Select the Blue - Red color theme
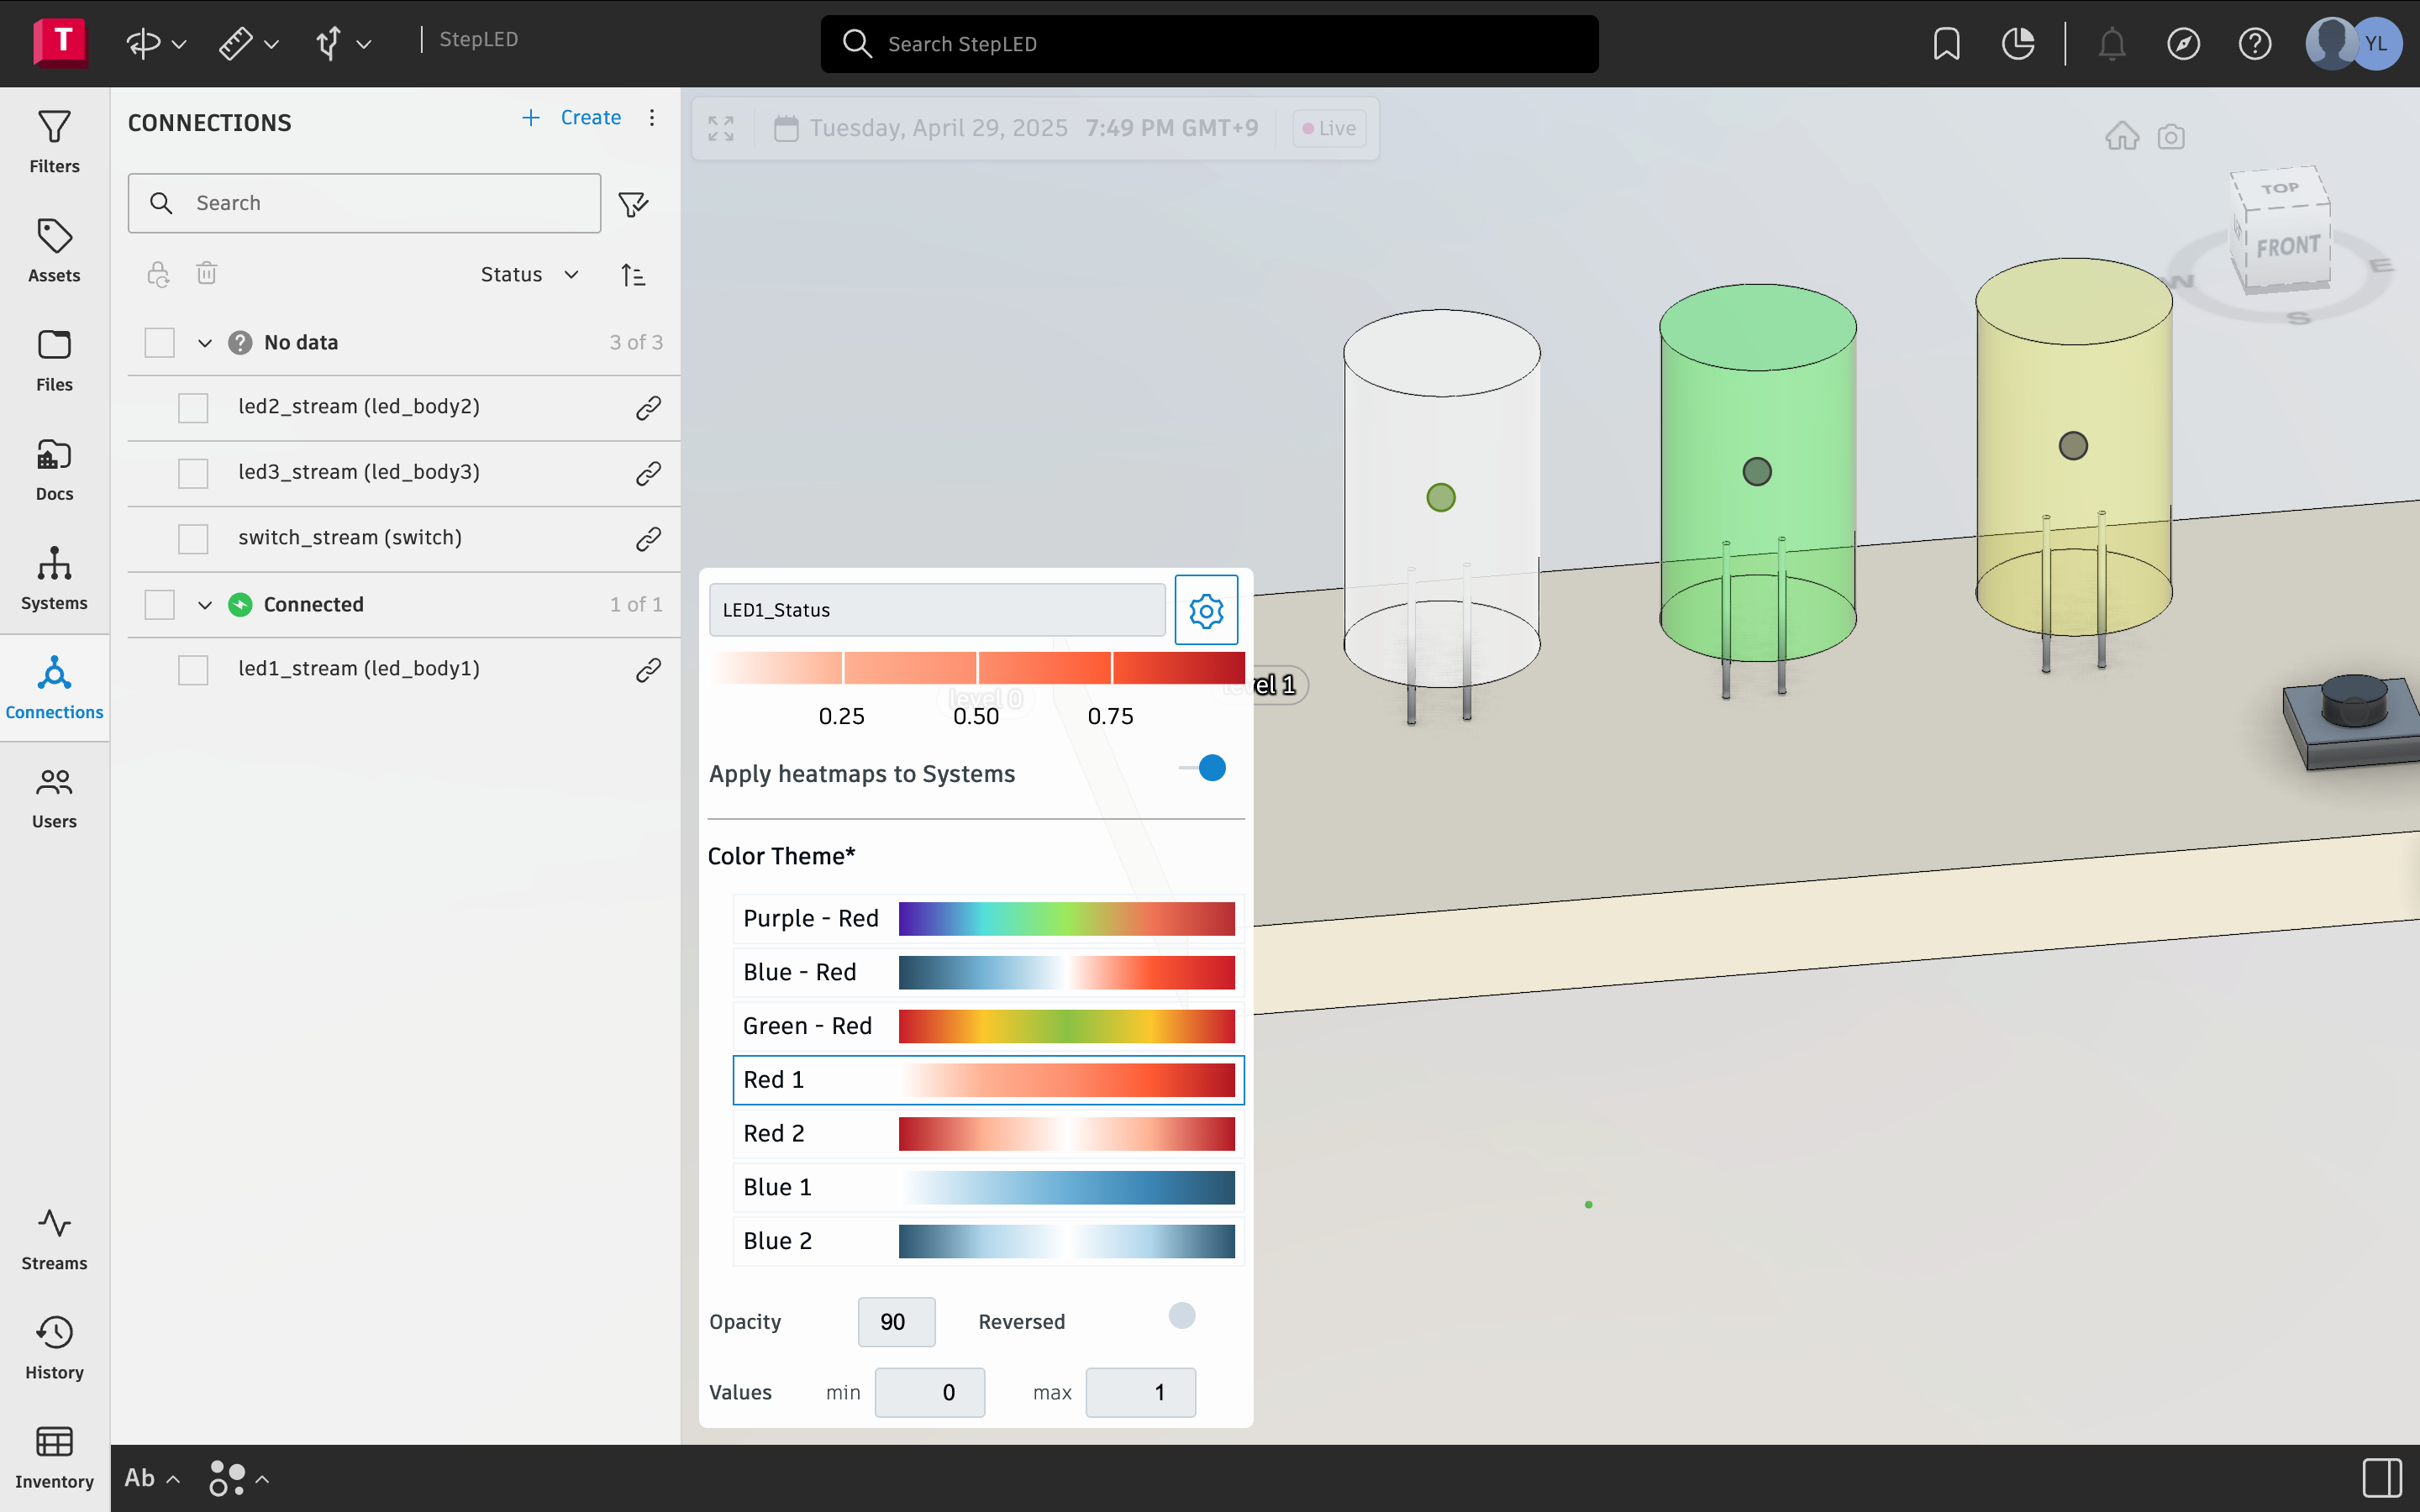The image size is (2420, 1512). [987, 972]
